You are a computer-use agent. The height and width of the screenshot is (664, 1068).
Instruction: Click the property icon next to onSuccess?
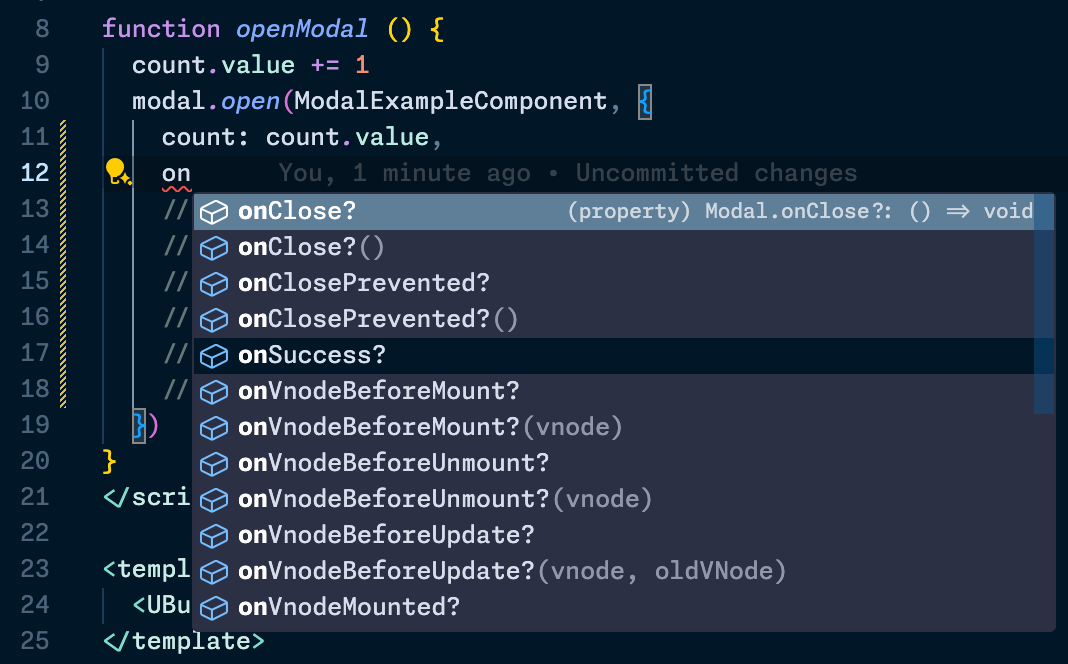tap(214, 355)
